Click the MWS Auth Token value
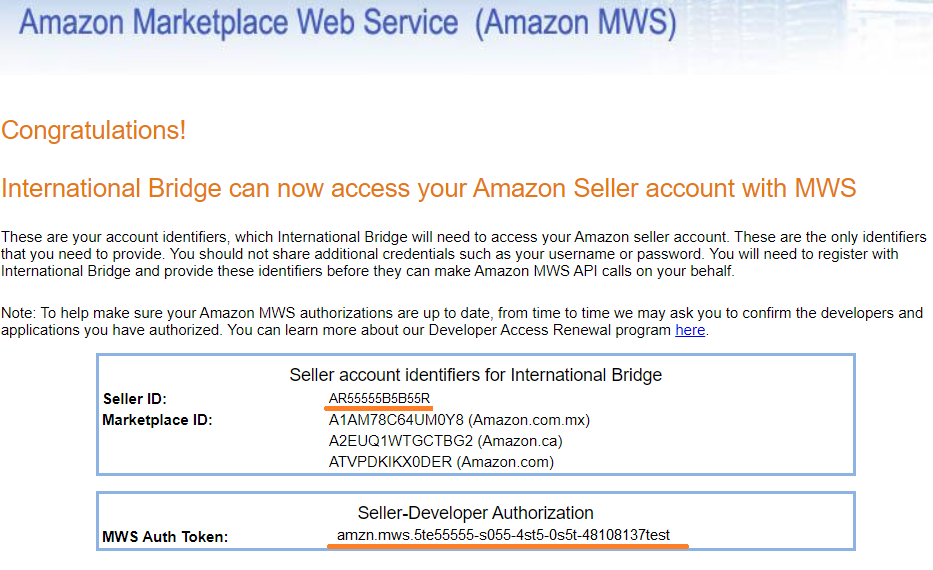Image resolution: width=933 pixels, height=570 pixels. click(x=503, y=536)
